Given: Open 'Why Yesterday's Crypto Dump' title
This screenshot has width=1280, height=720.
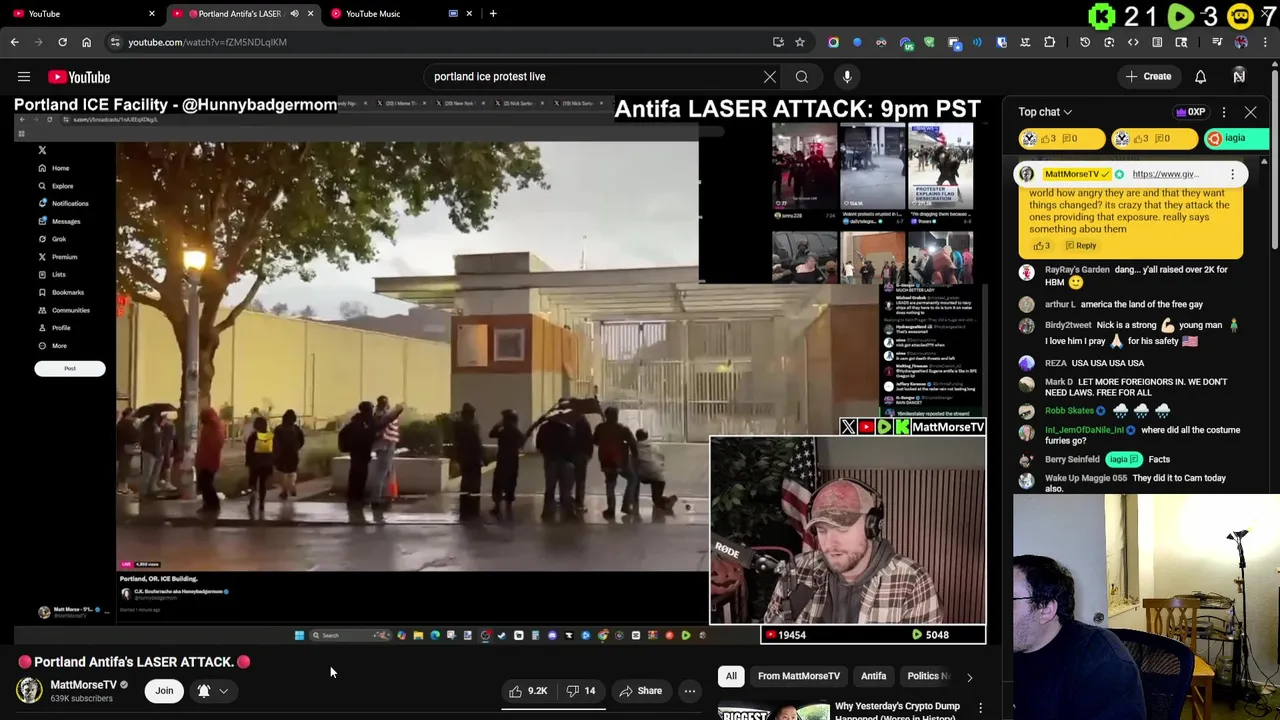Looking at the screenshot, I should pyautogui.click(x=897, y=710).
